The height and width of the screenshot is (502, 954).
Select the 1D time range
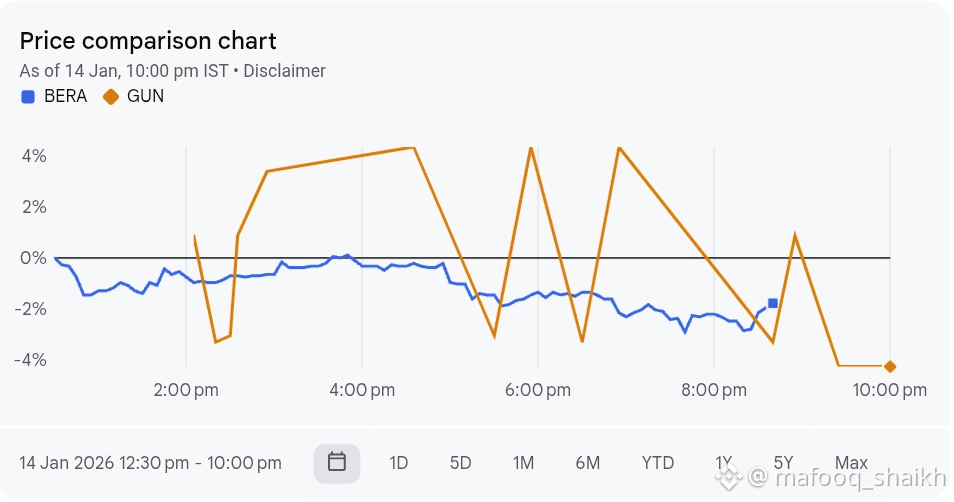399,463
